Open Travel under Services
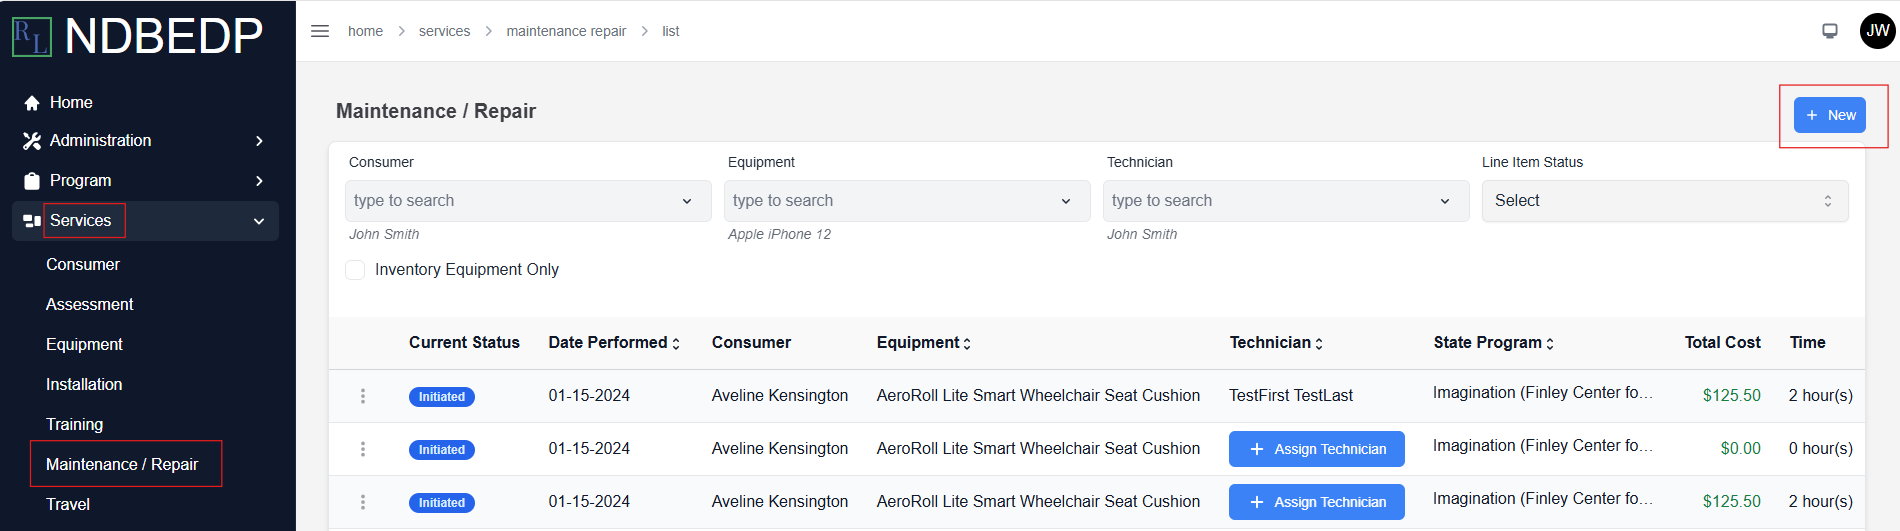The height and width of the screenshot is (531, 1900). [x=68, y=504]
